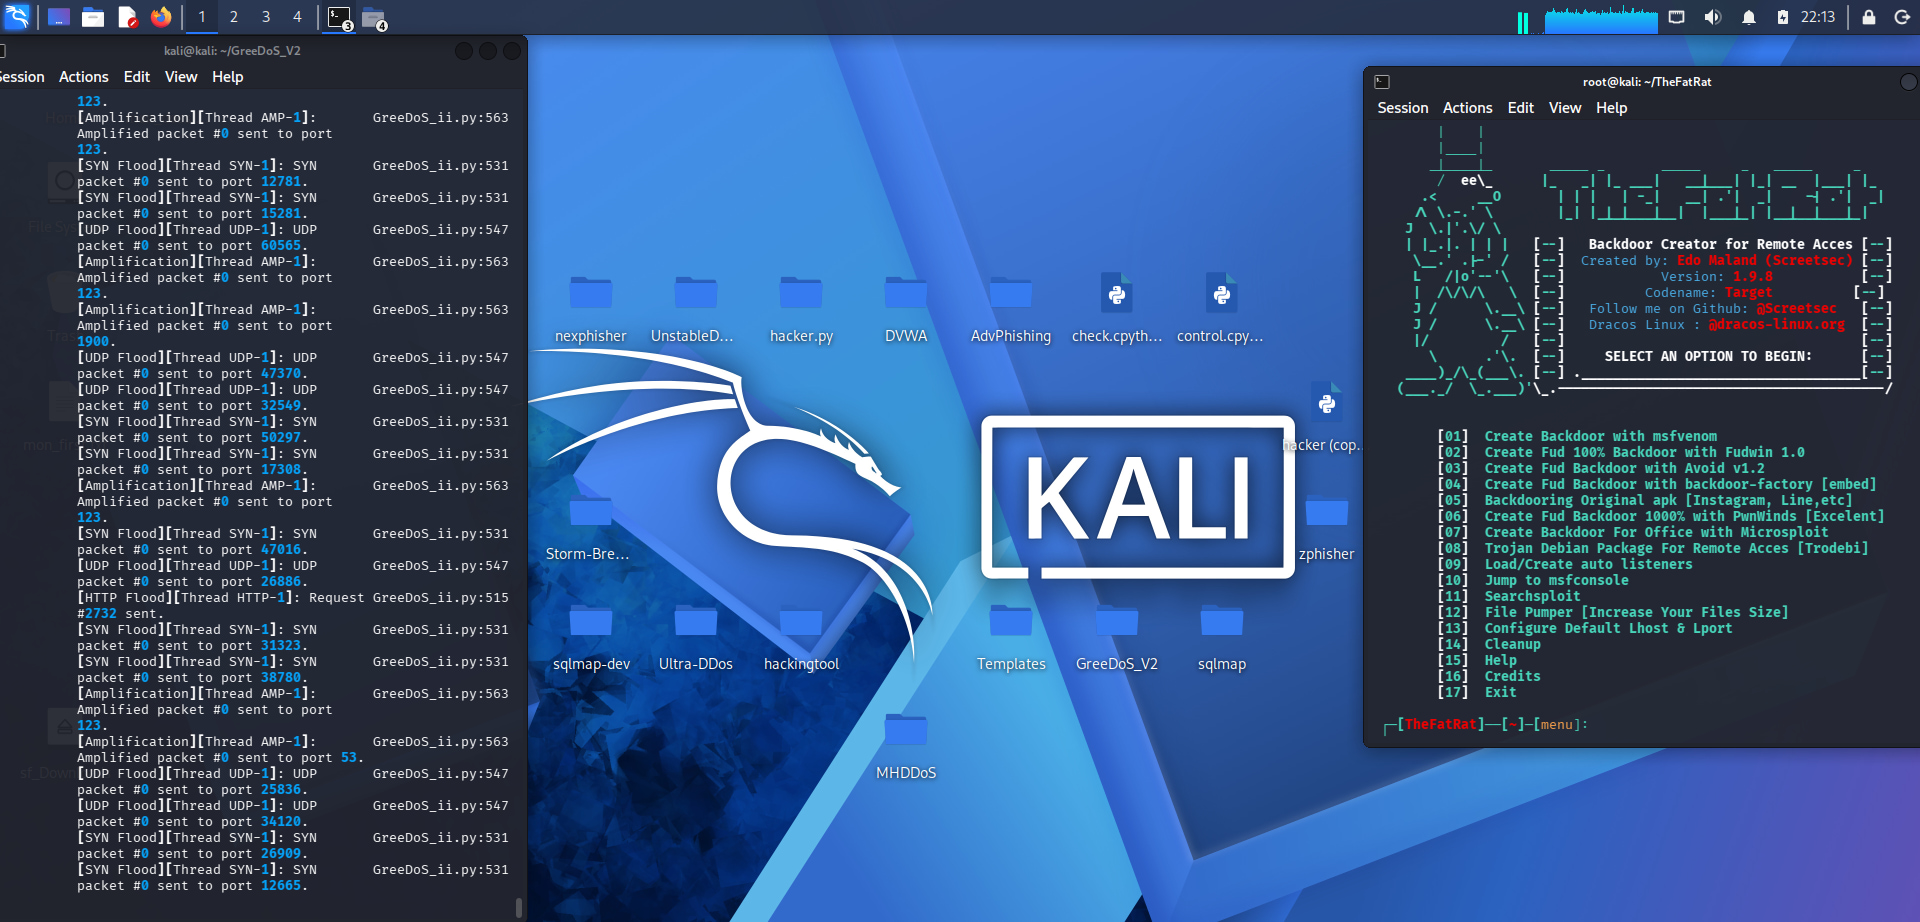
Task: Select the zphisher desktop folder
Action: coord(1326,526)
